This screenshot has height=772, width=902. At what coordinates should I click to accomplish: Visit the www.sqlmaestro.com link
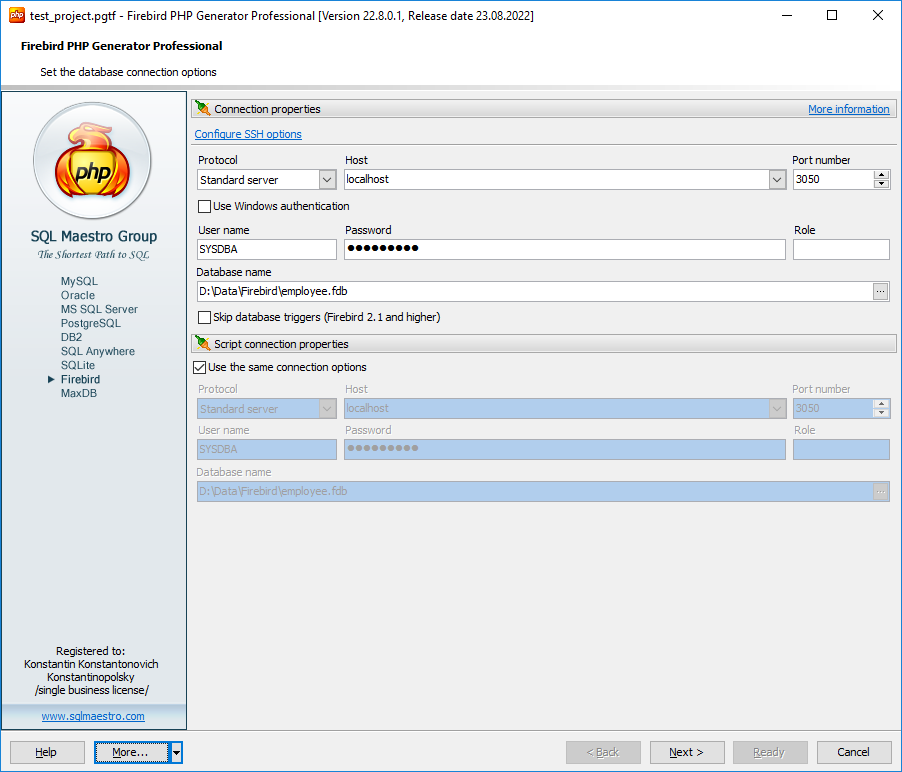[x=93, y=717]
